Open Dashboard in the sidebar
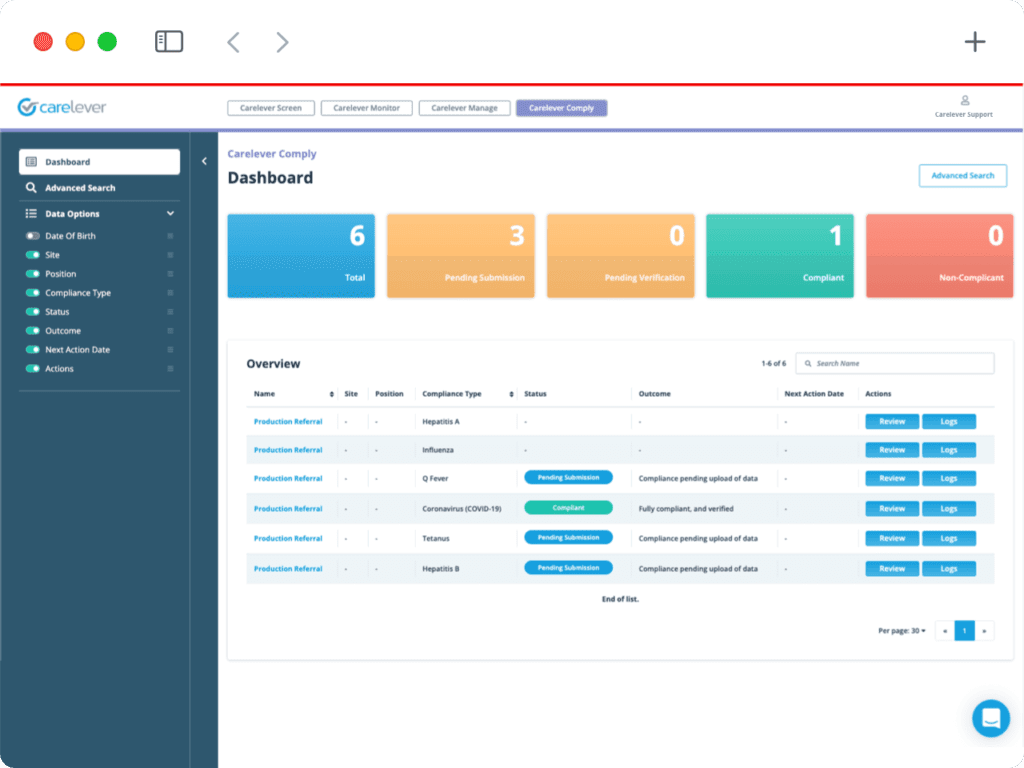This screenshot has height=768, width=1024. pos(99,162)
